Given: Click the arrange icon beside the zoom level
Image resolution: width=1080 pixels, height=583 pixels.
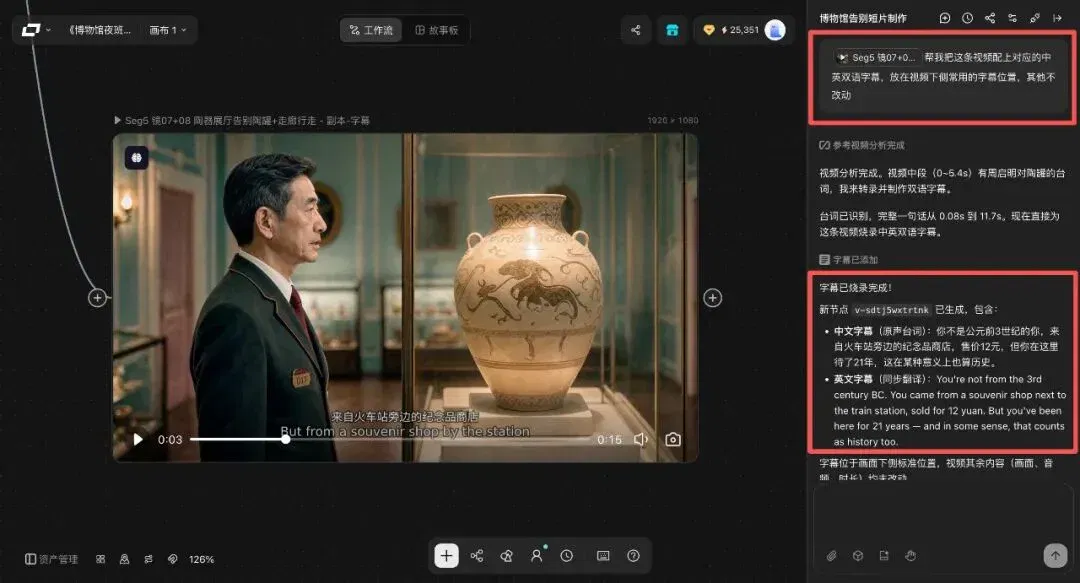Looking at the screenshot, I should (148, 559).
